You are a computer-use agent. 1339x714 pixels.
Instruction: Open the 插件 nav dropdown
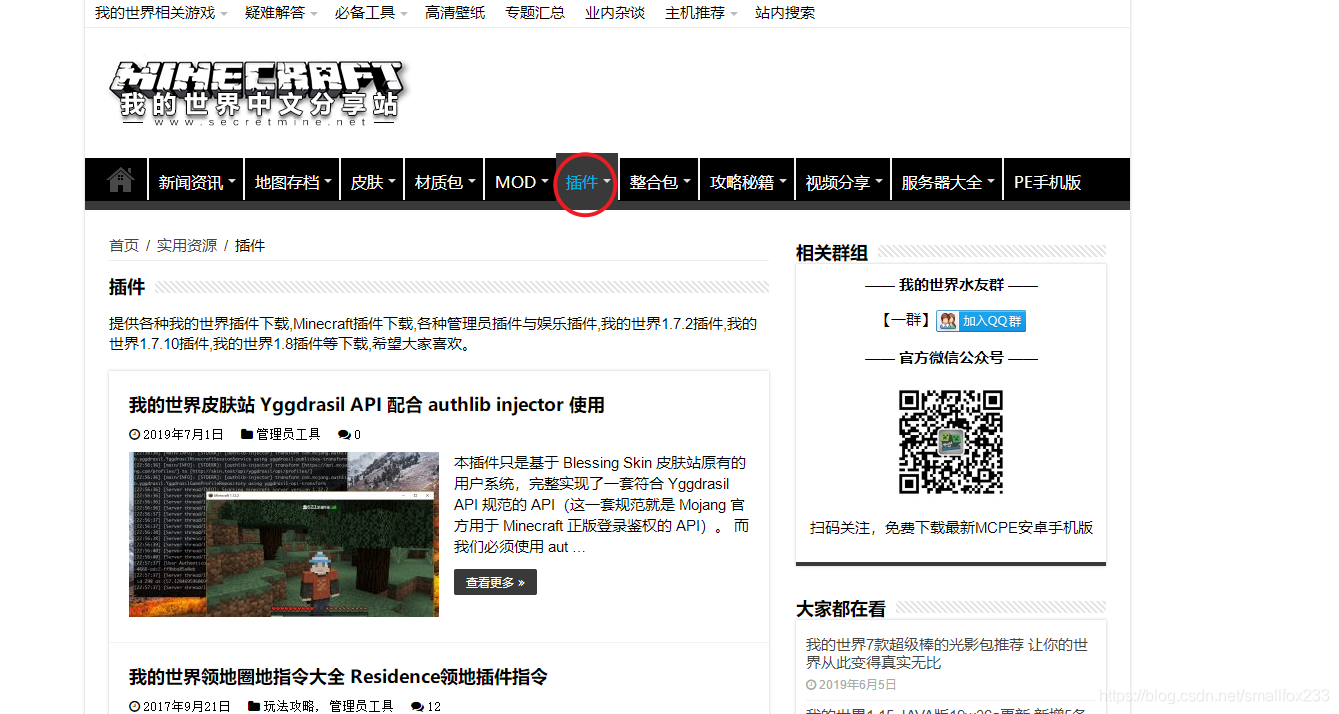(588, 182)
